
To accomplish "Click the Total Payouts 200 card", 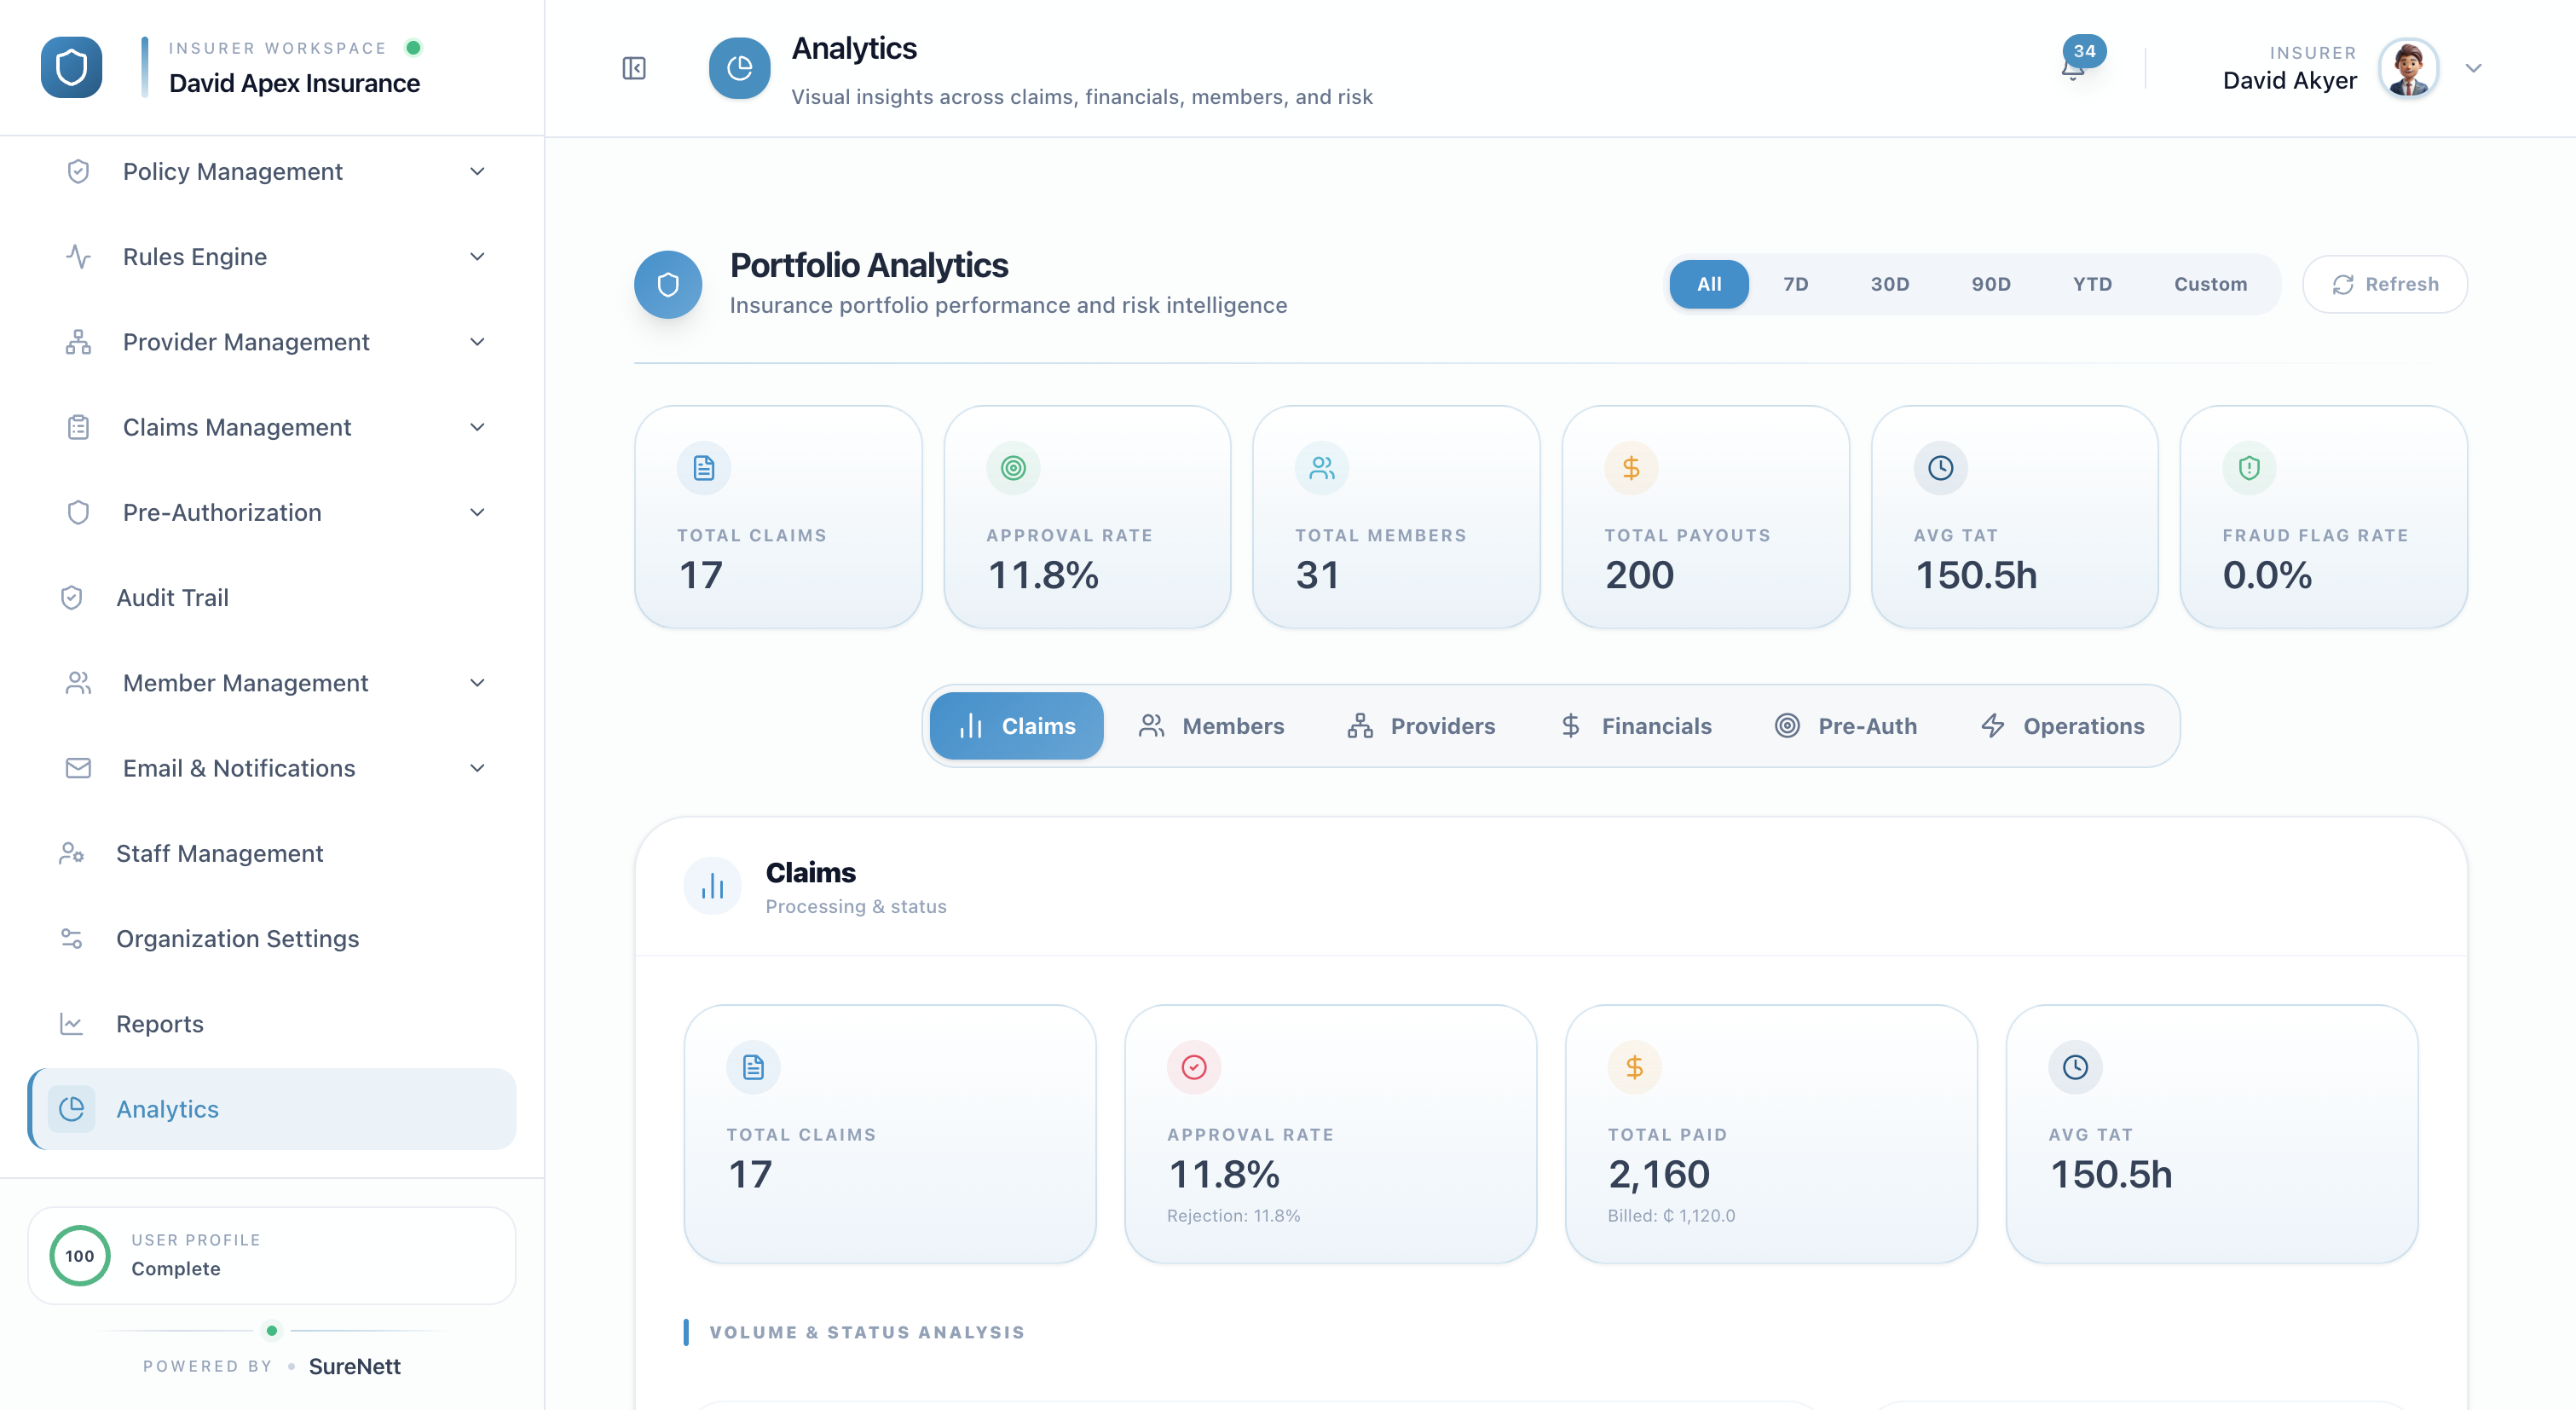I will point(1705,517).
